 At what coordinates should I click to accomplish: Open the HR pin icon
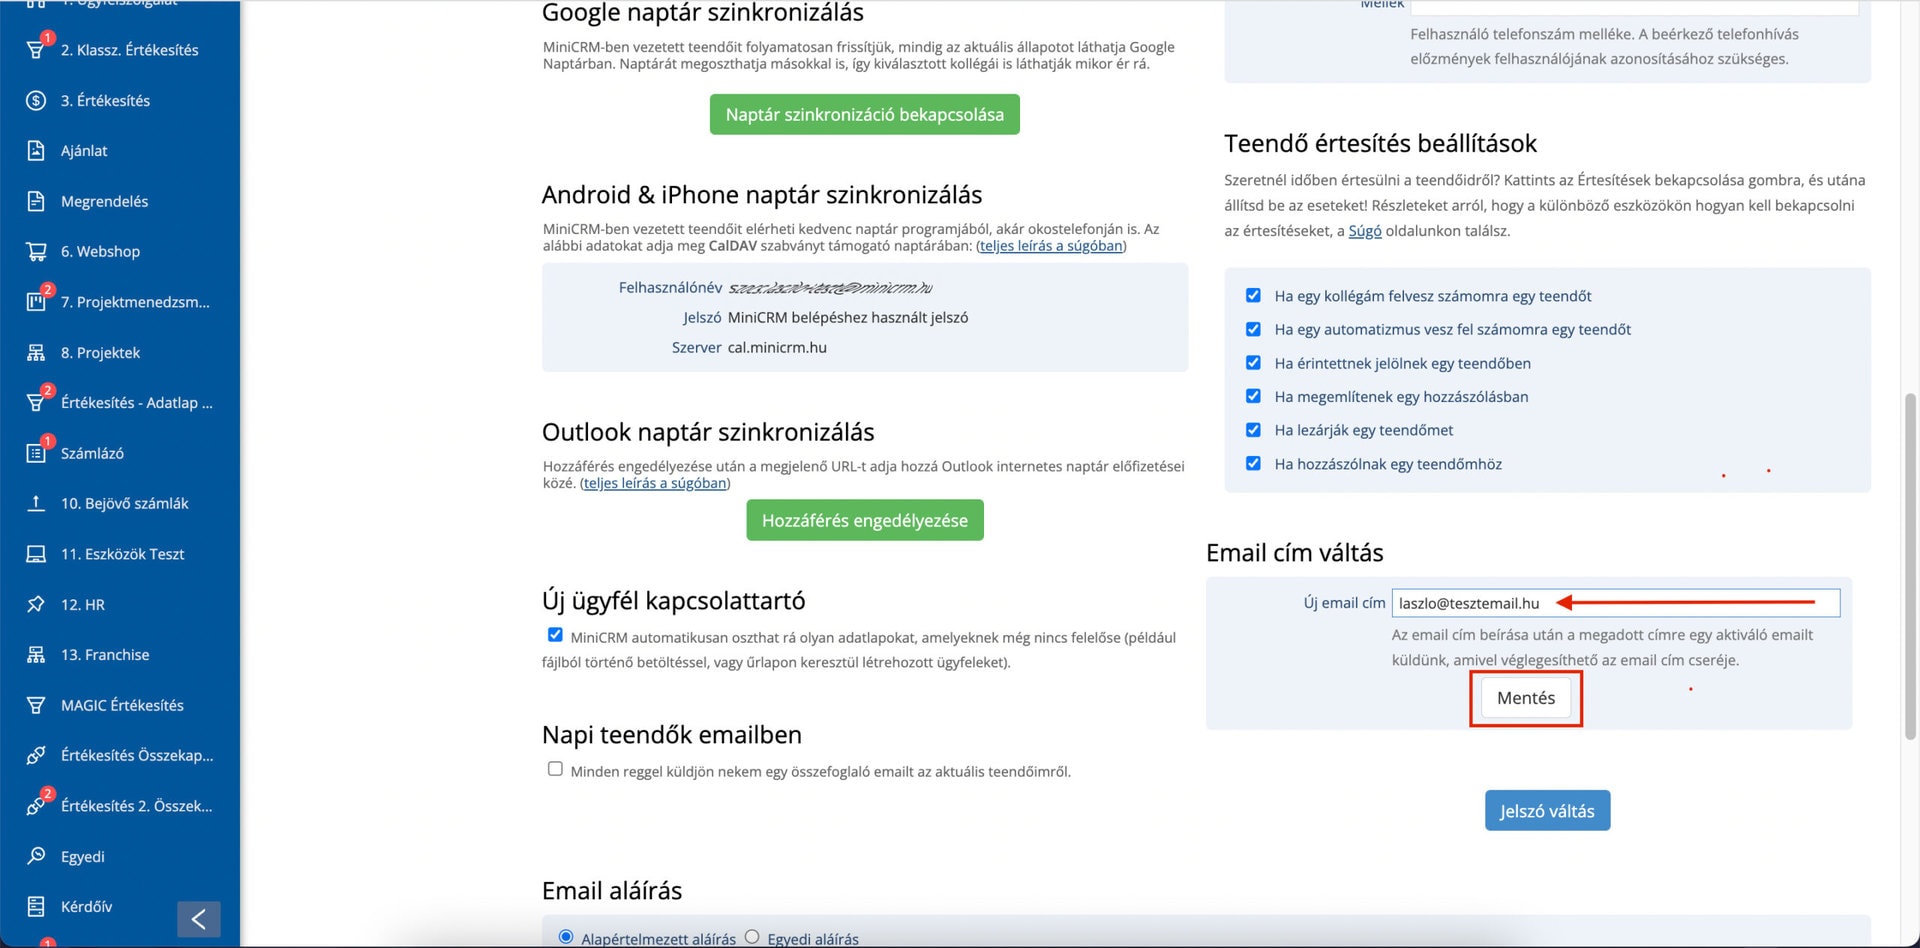[x=36, y=604]
